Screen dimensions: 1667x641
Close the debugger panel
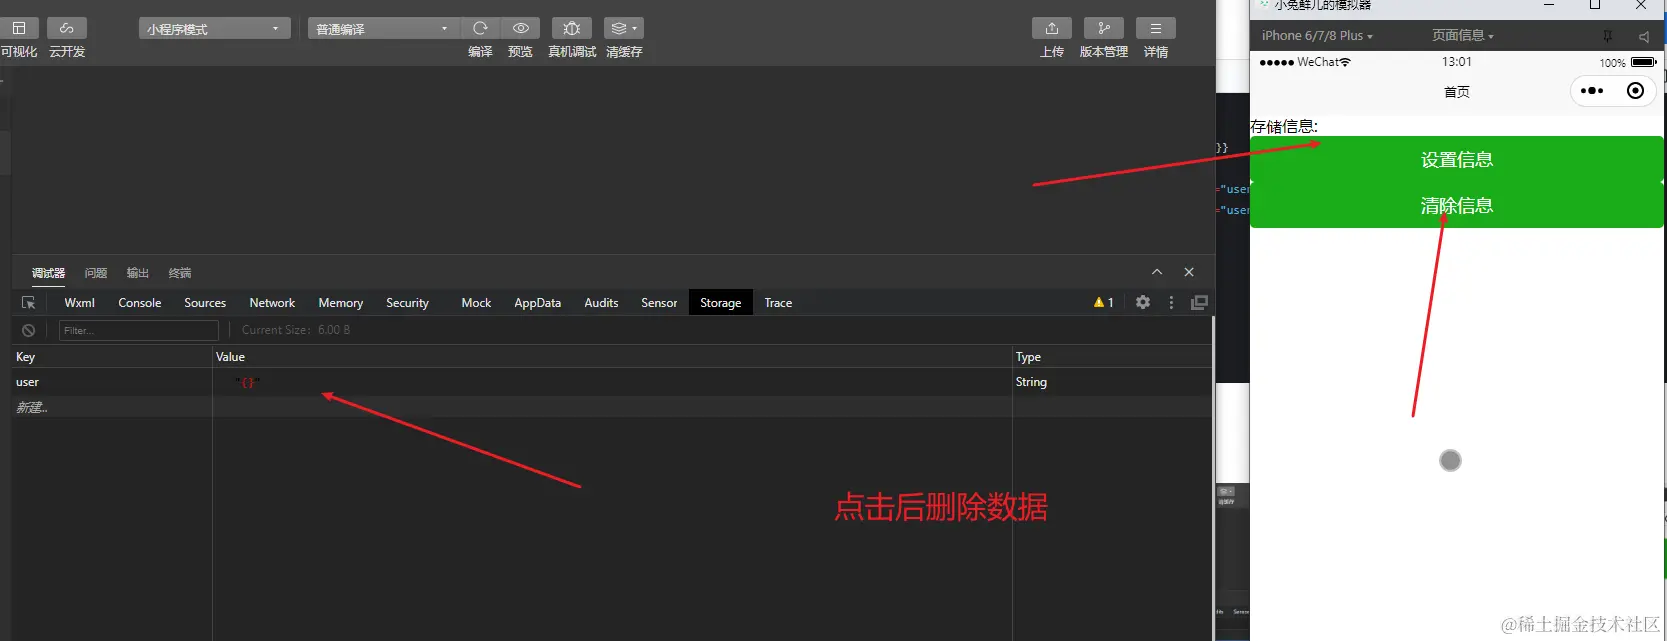1189,272
